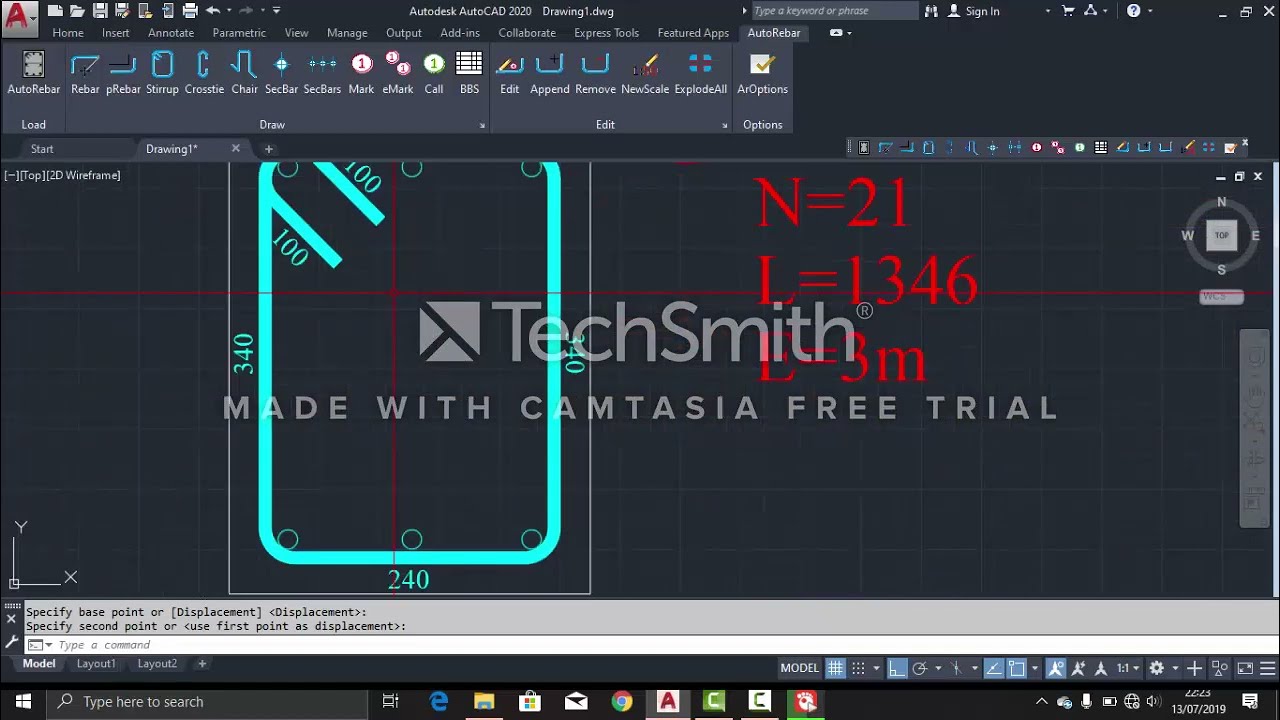Select the Remove tool
Screen dimensions: 1280x720
coord(595,74)
